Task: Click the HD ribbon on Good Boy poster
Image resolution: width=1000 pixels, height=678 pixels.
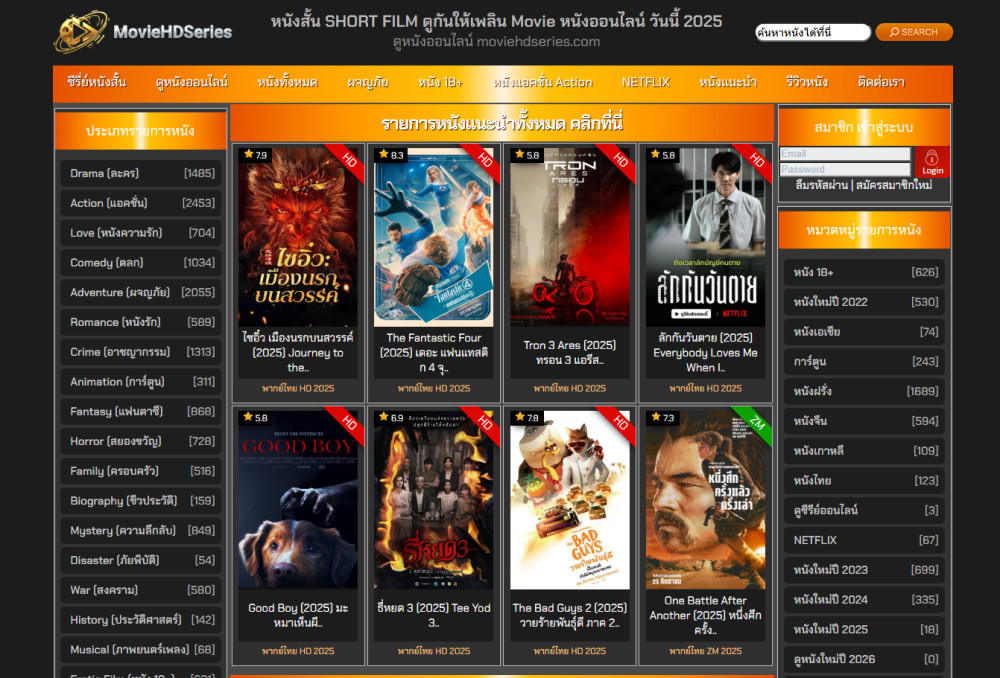Action: [x=349, y=423]
